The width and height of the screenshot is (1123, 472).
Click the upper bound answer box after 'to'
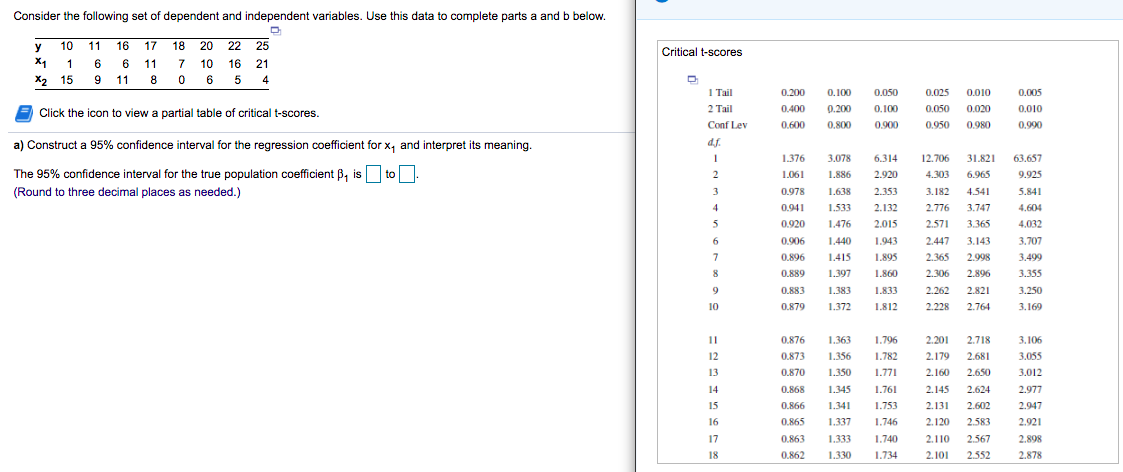pos(408,174)
